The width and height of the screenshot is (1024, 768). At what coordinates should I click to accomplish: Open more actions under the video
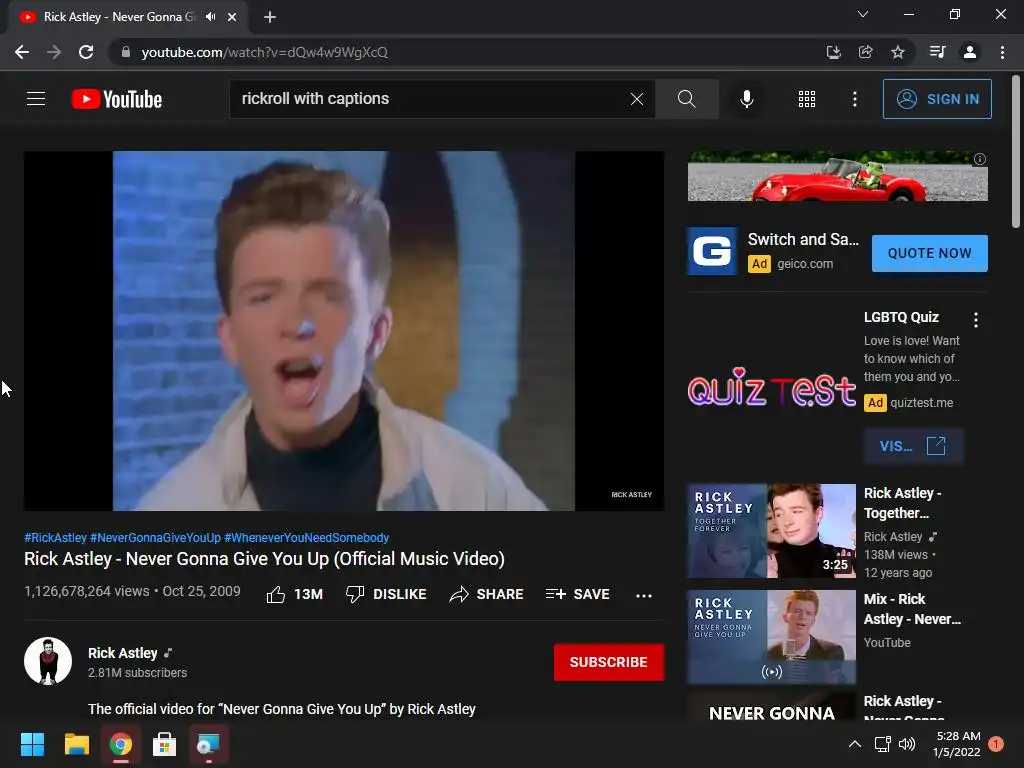tap(644, 595)
